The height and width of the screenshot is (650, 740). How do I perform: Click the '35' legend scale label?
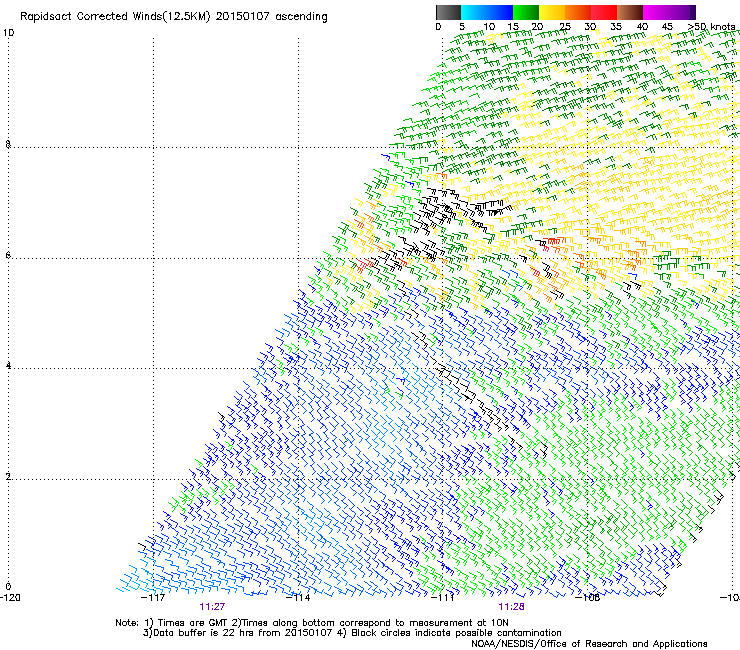pyautogui.click(x=616, y=27)
